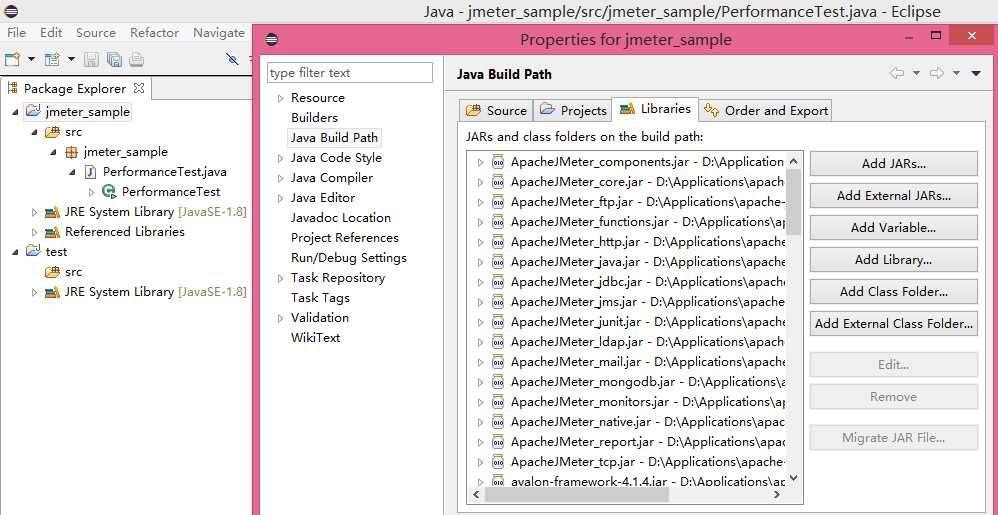Select Builders in properties list
998x515 pixels.
pos(314,118)
